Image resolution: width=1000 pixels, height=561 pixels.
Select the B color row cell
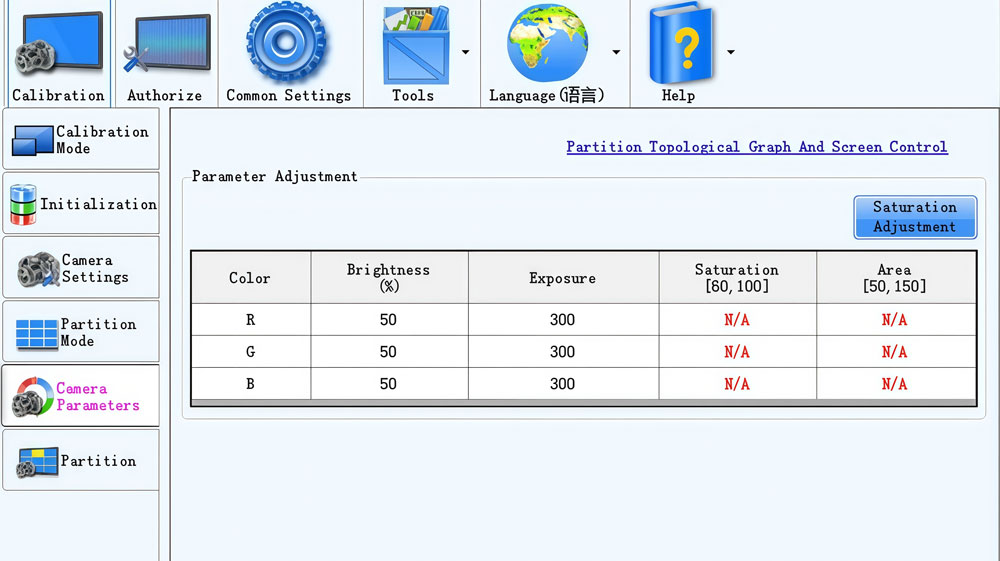251,384
